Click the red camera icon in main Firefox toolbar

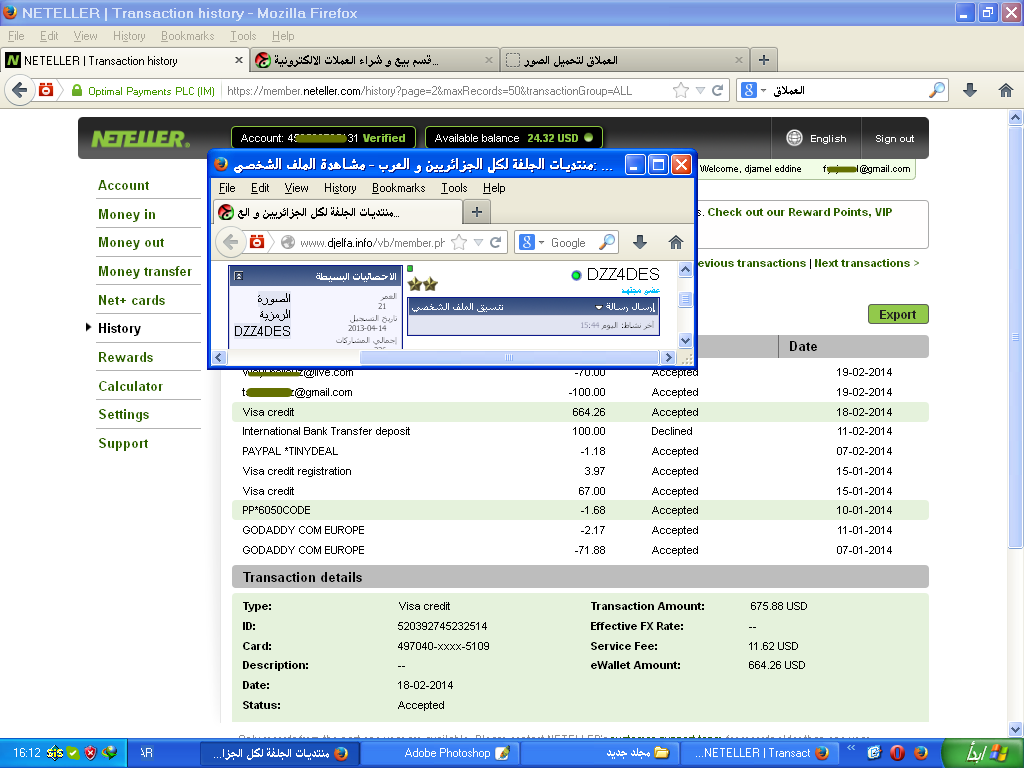[x=46, y=89]
